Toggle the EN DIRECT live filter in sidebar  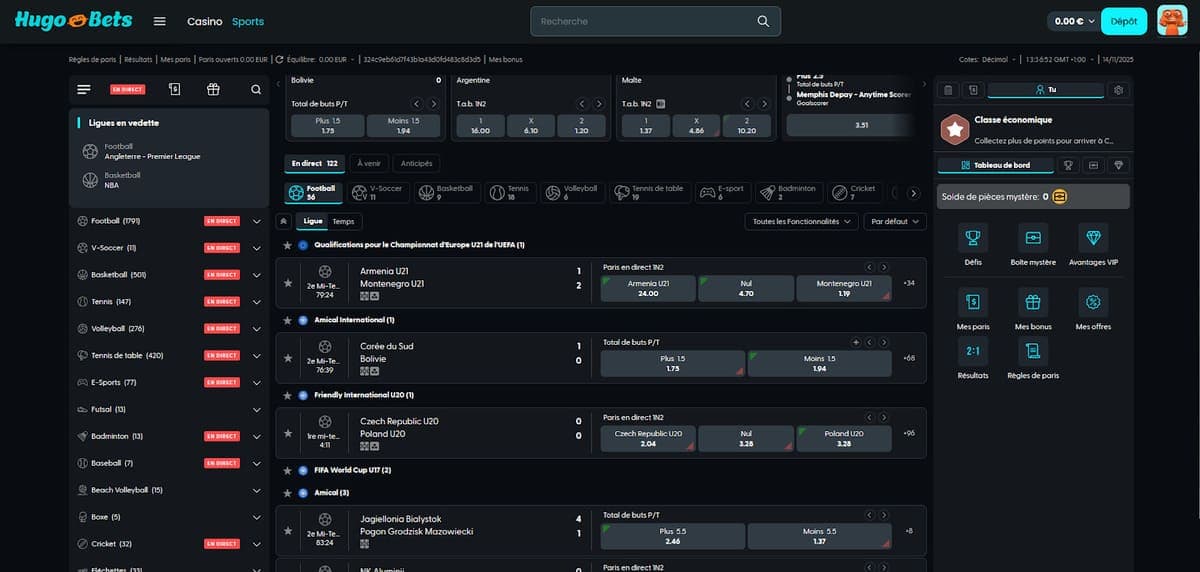point(127,89)
